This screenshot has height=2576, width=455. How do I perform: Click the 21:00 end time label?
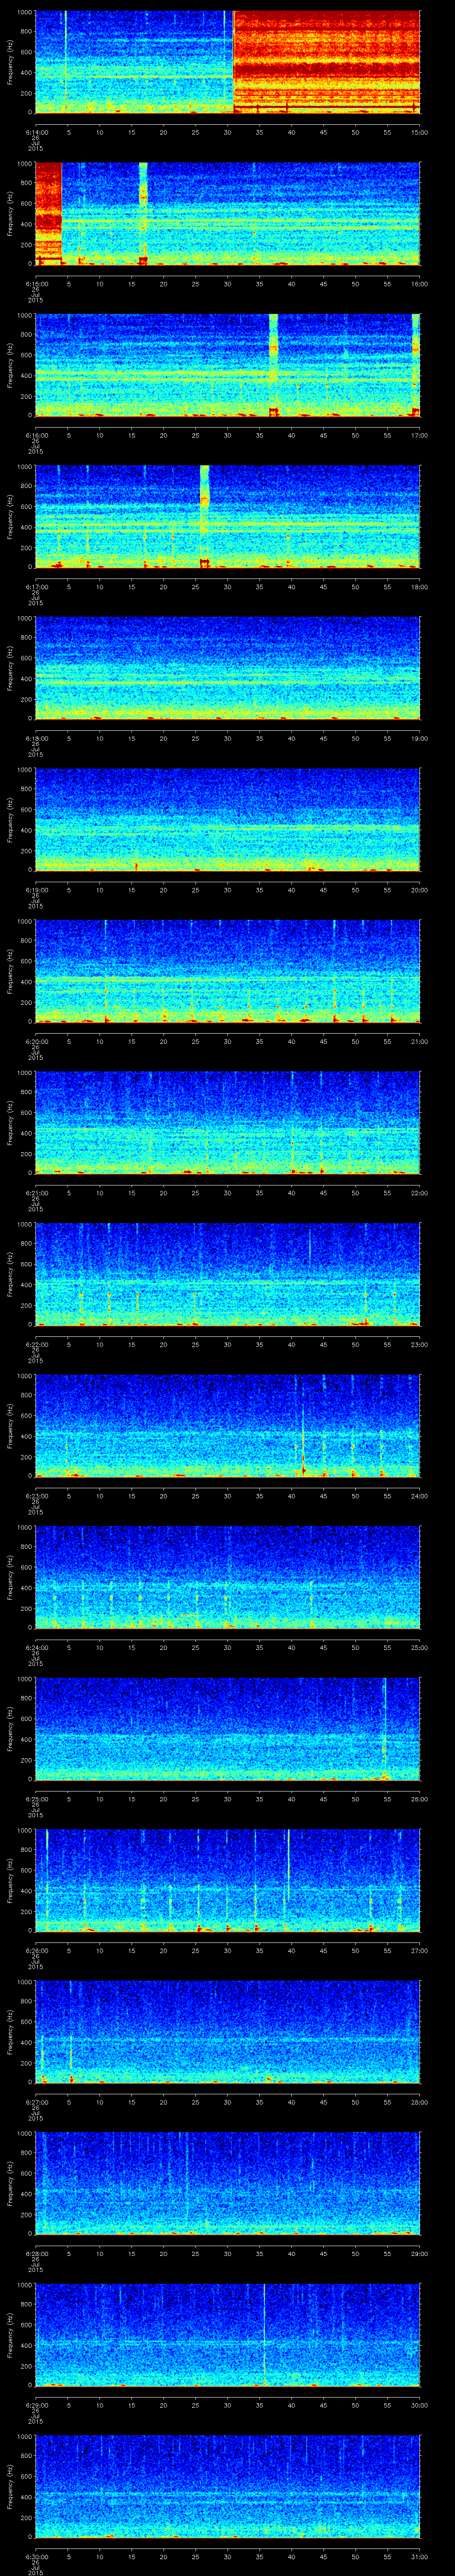pos(420,1042)
